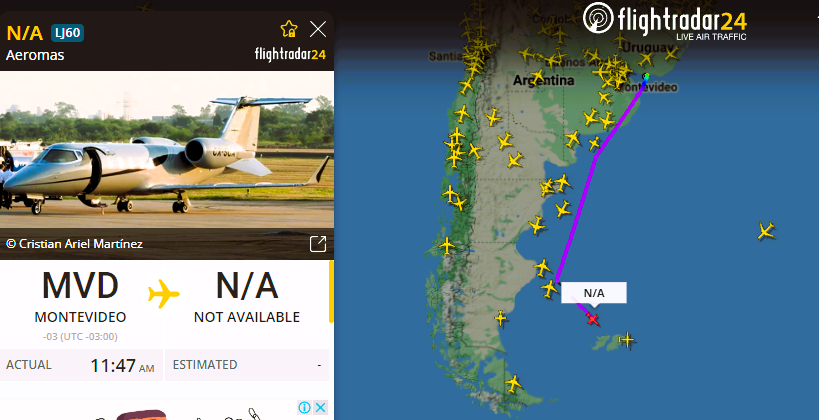The image size is (819, 420).
Task: Click the Cristian Ariel Martínez photo credit
Action: tap(74, 244)
